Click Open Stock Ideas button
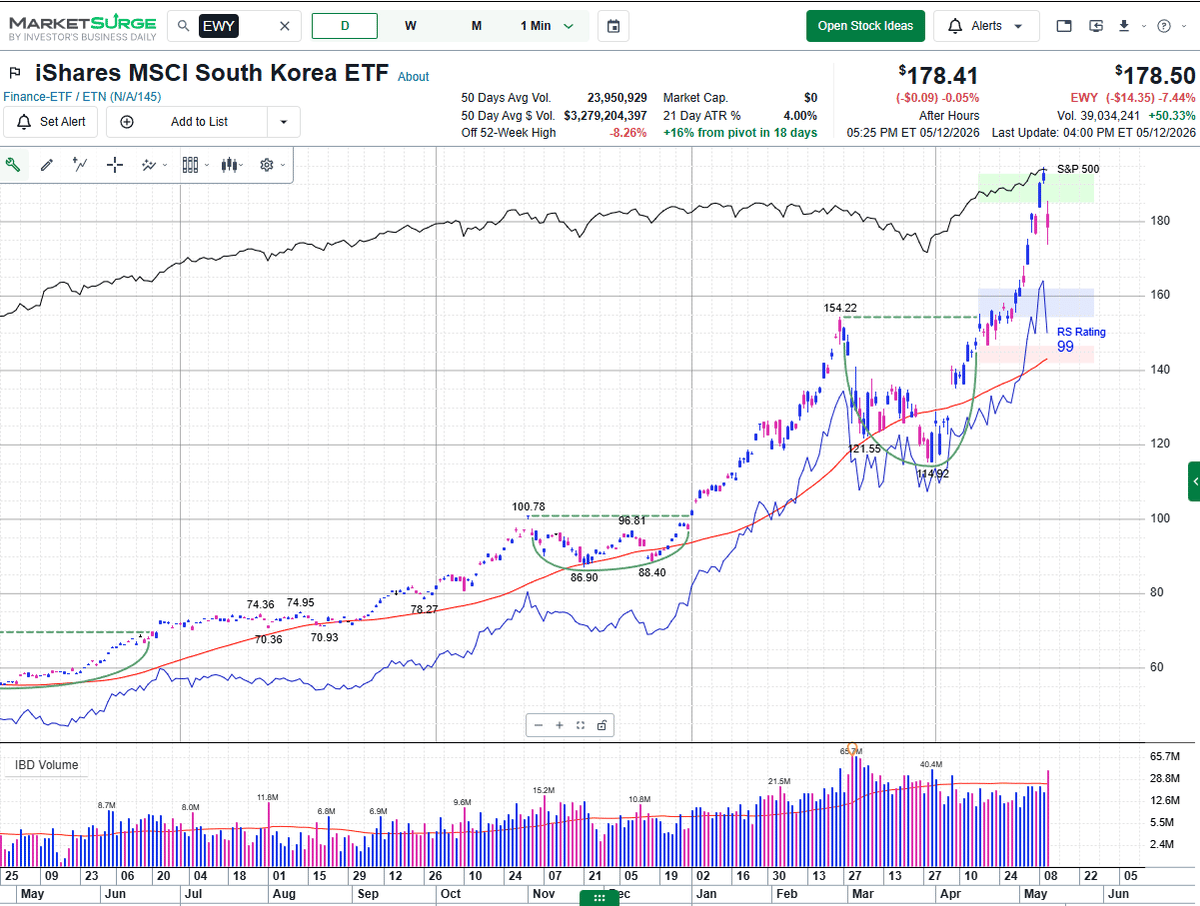Screen dimensions: 1200x906 click(866, 26)
